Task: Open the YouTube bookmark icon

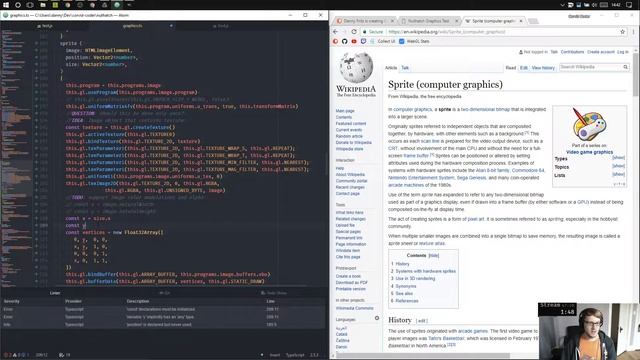Action: pyautogui.click(x=354, y=41)
